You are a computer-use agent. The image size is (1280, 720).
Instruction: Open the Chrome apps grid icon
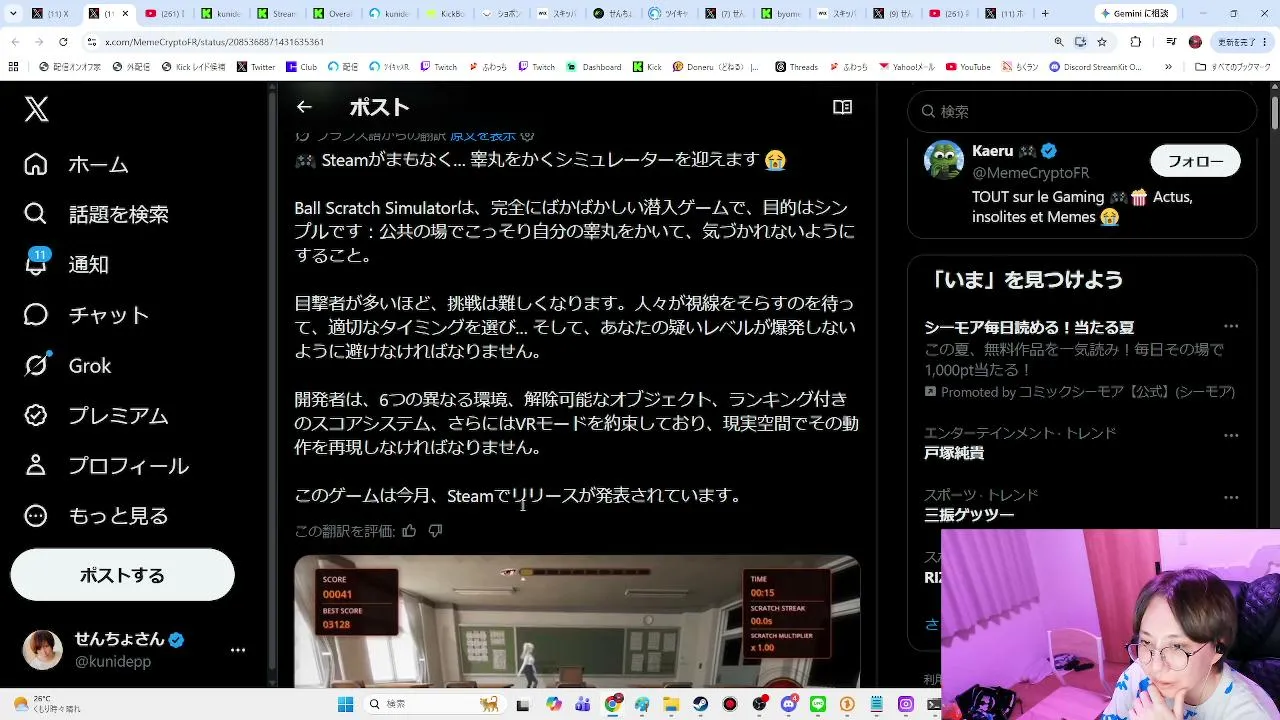pyautogui.click(x=13, y=67)
